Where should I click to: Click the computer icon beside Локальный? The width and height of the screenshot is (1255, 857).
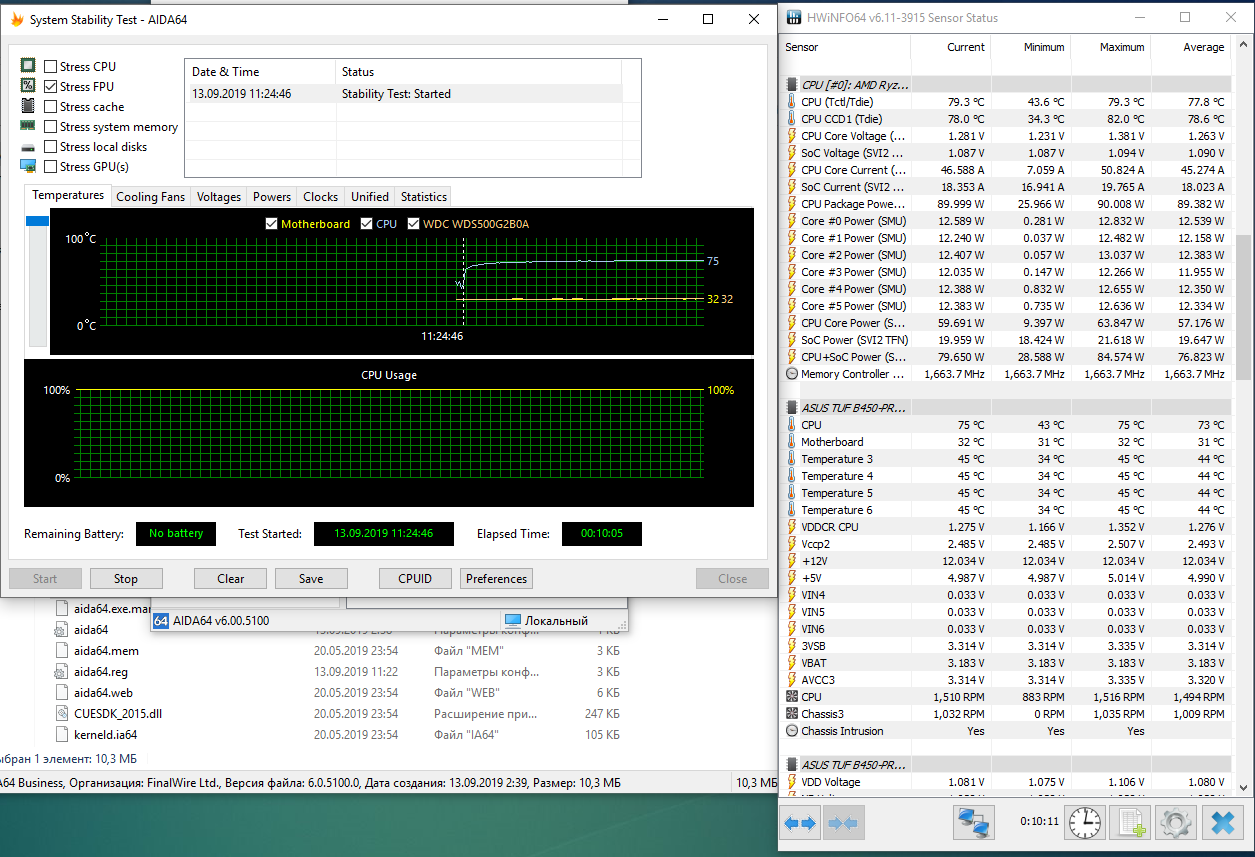coord(513,620)
